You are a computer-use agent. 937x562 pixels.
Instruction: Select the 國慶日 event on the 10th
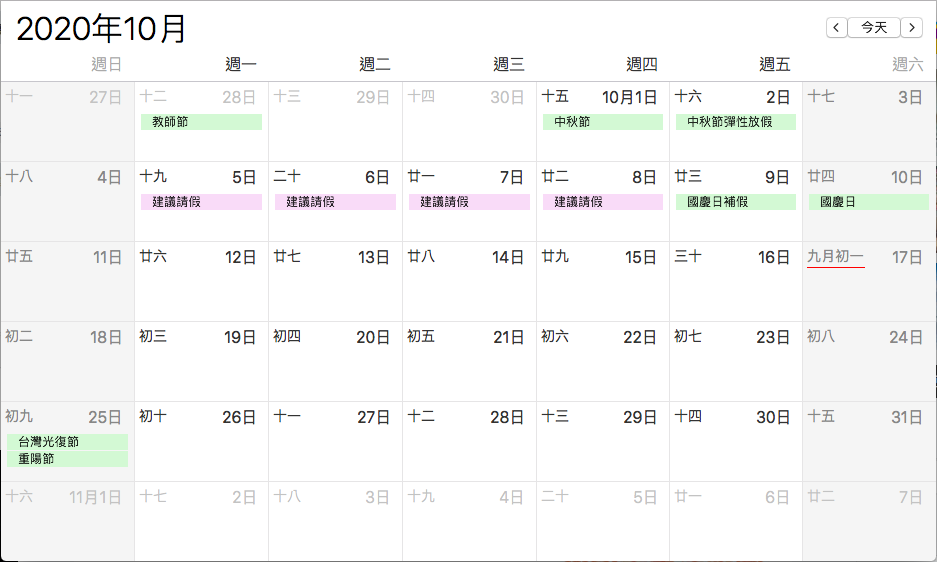(x=869, y=202)
